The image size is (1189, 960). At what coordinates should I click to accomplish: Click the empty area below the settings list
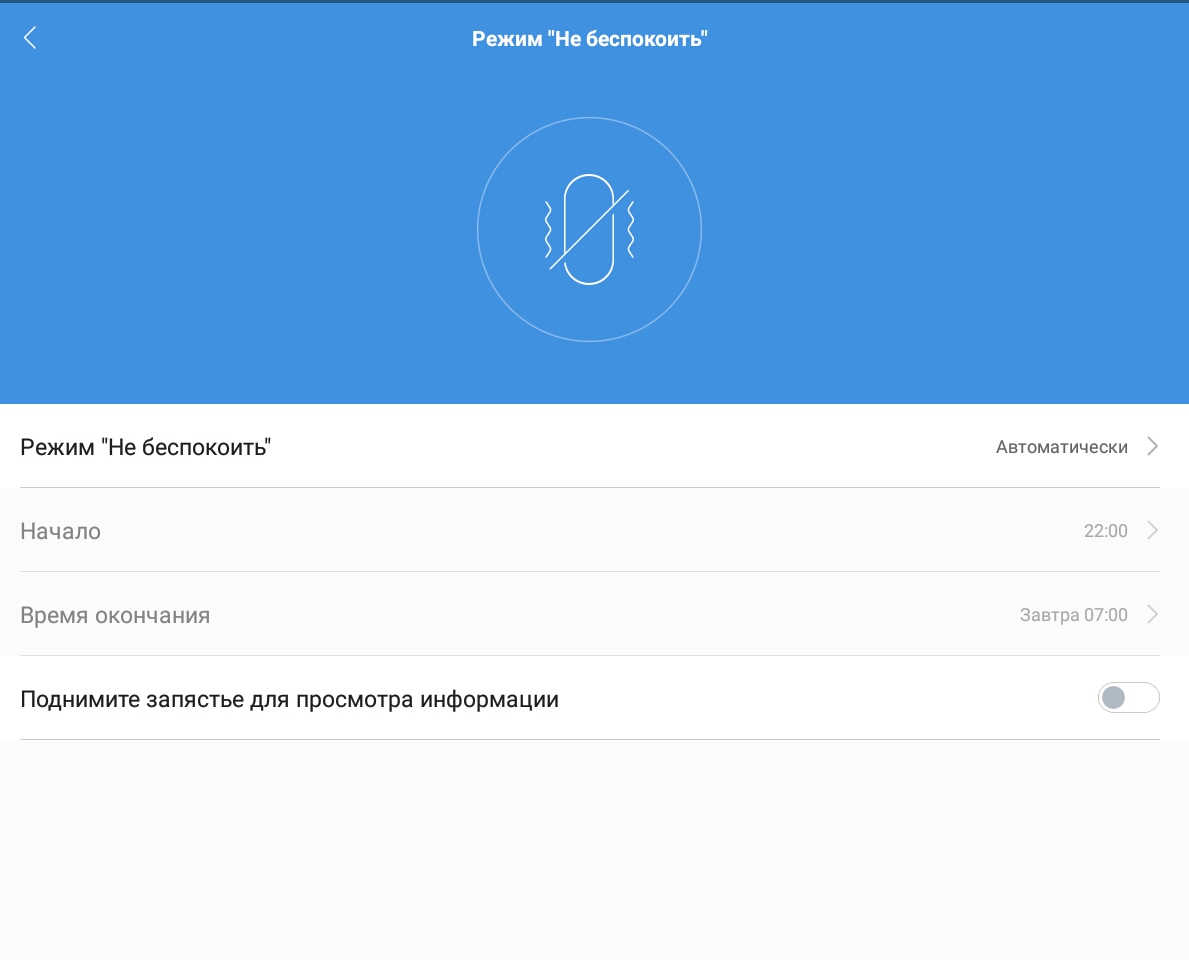pos(594,850)
